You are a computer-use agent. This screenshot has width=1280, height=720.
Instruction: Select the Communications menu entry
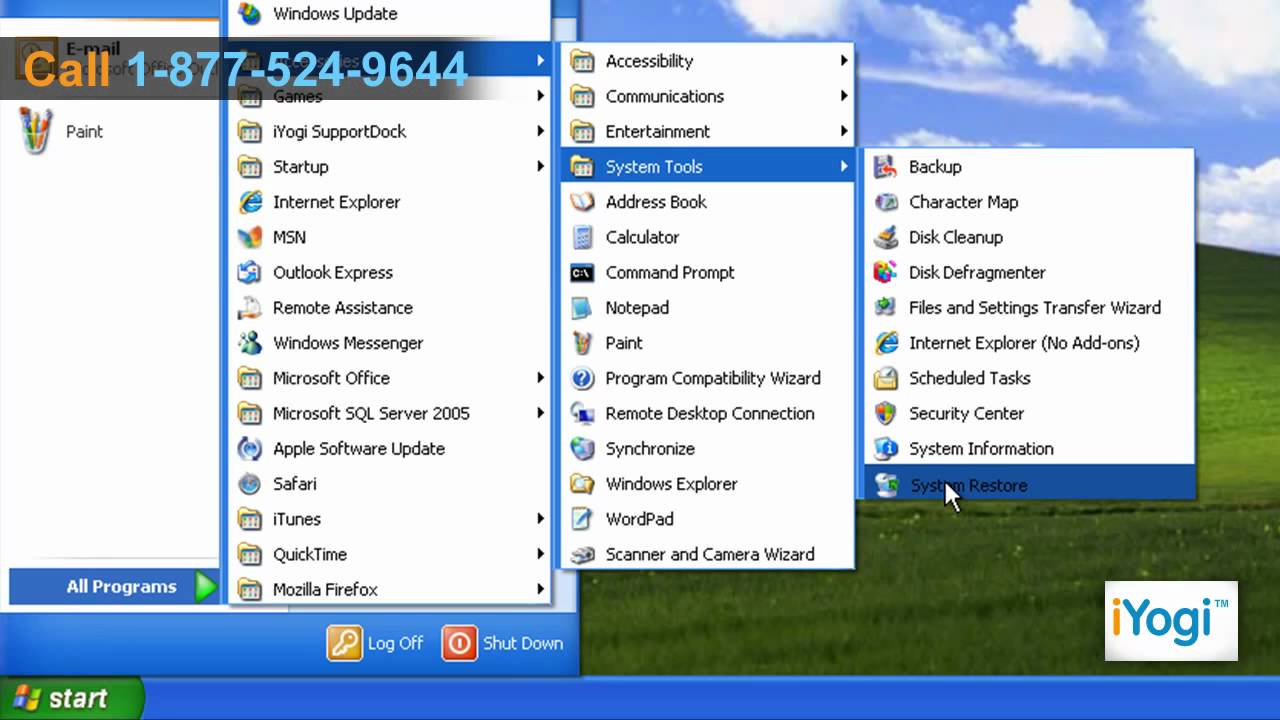coord(708,96)
